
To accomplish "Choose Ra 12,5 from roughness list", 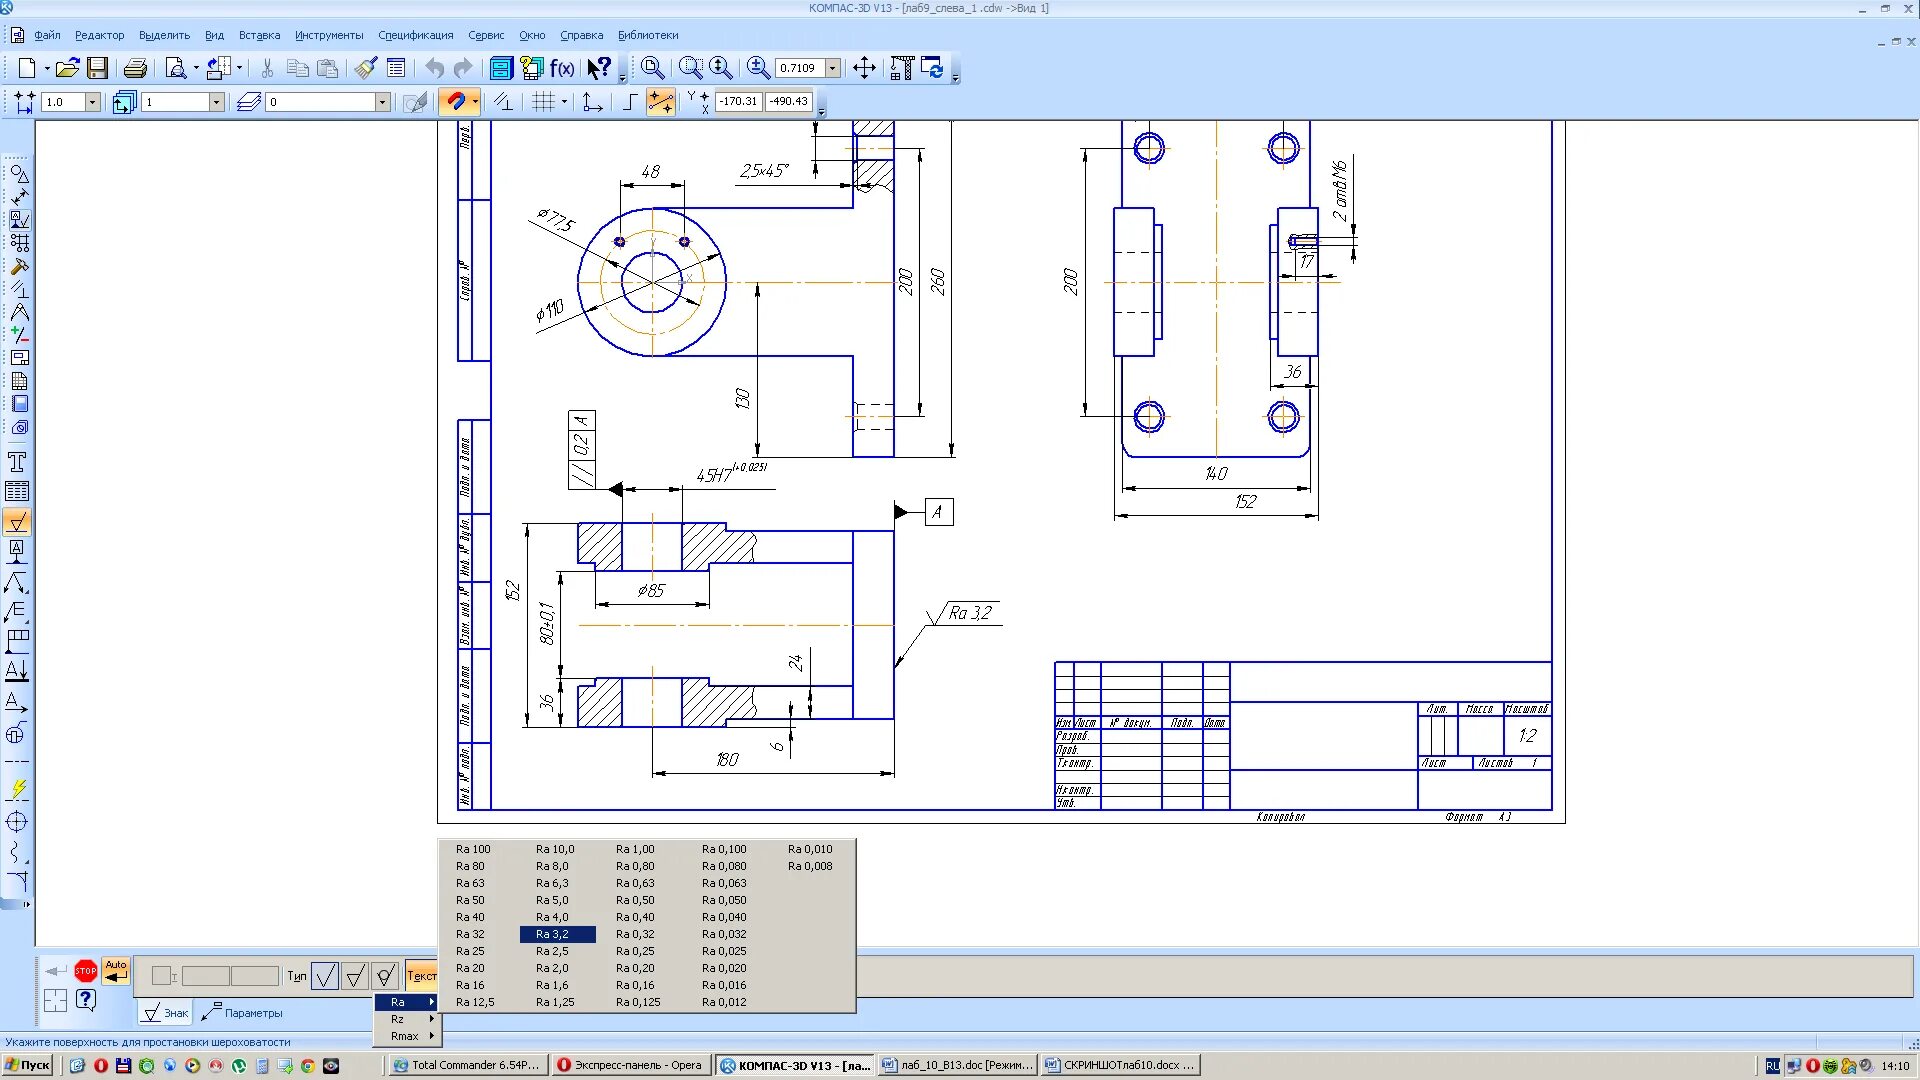I will point(475,1002).
